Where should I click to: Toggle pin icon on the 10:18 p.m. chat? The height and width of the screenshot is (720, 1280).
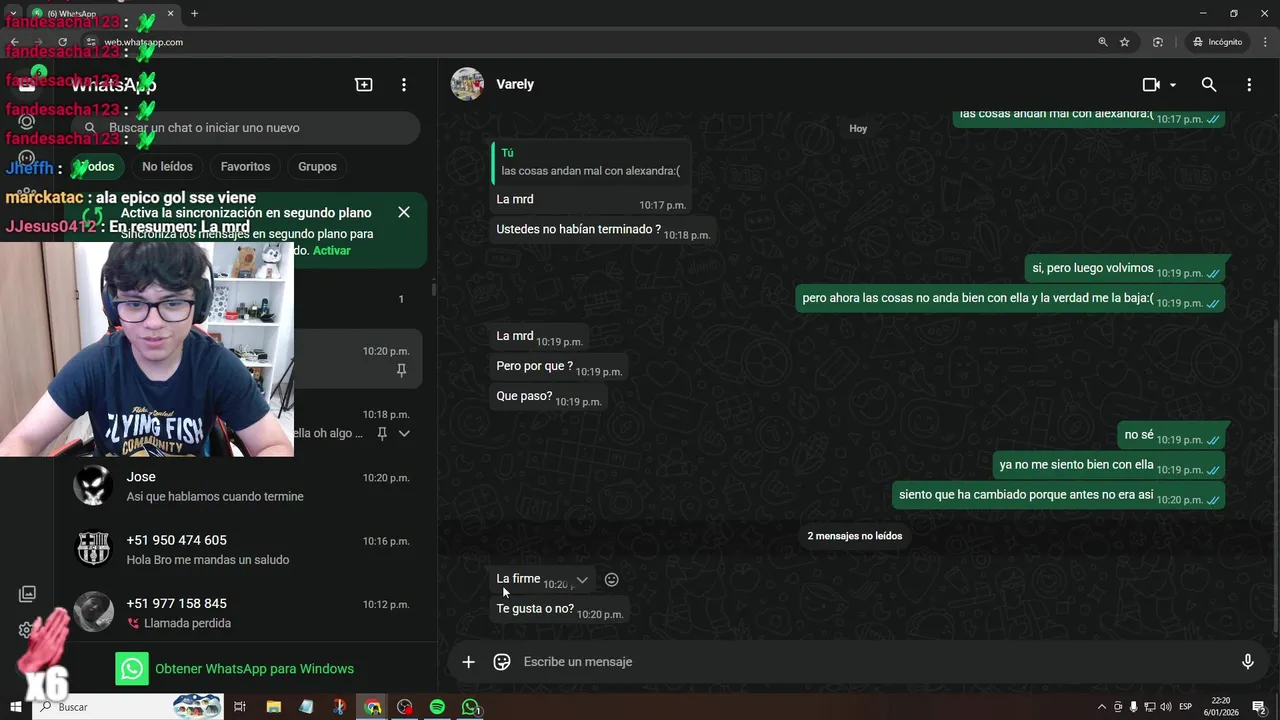tap(382, 433)
